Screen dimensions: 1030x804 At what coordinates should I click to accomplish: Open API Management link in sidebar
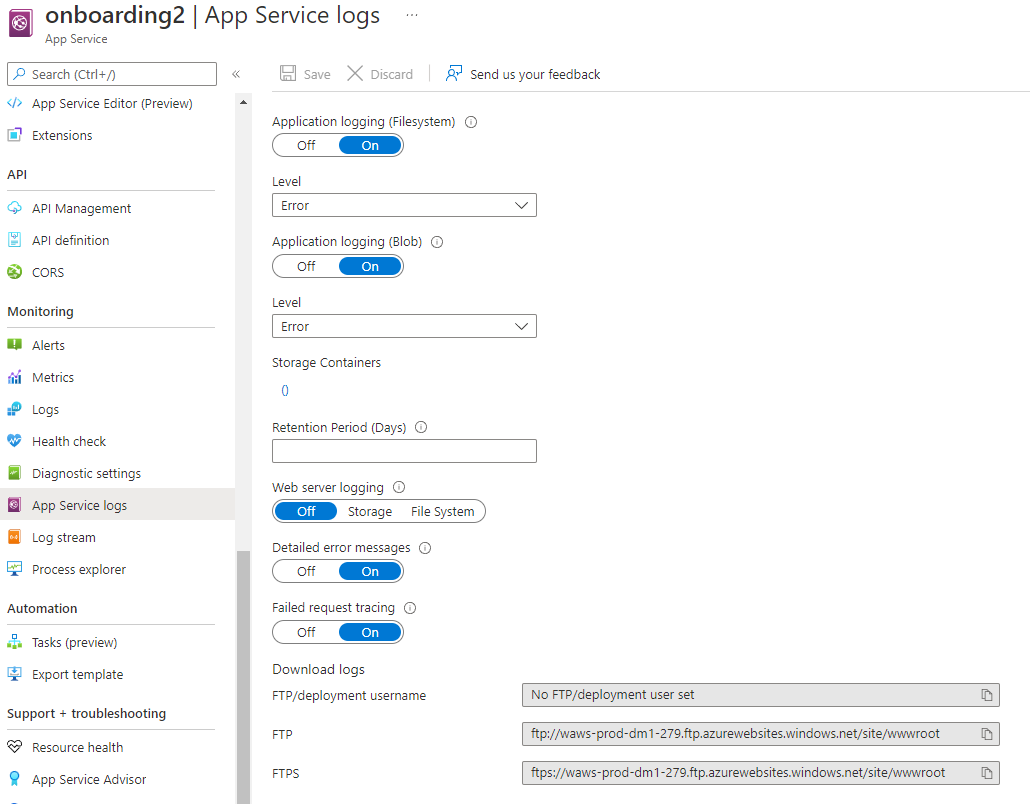pyautogui.click(x=81, y=208)
